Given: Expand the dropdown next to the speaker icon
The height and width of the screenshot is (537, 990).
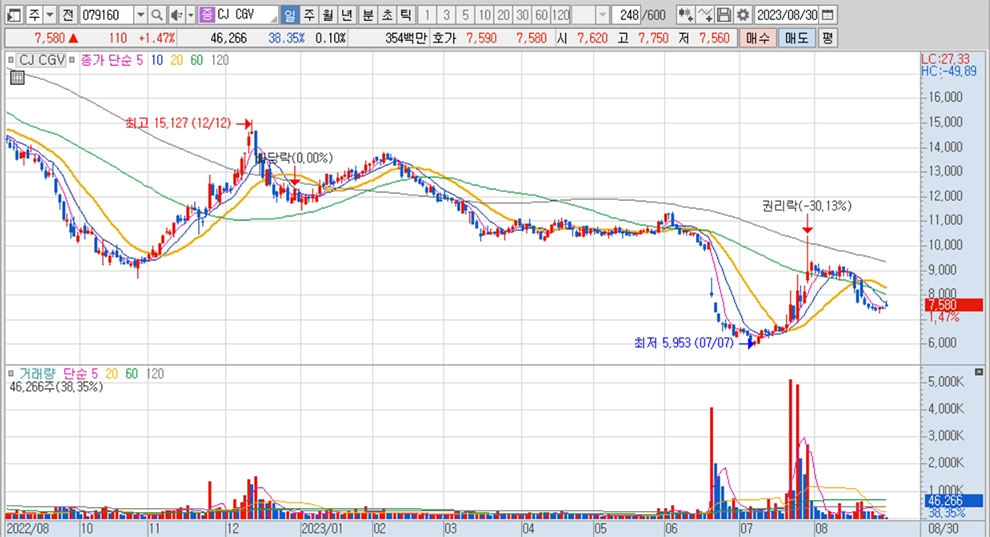Looking at the screenshot, I should 190,15.
